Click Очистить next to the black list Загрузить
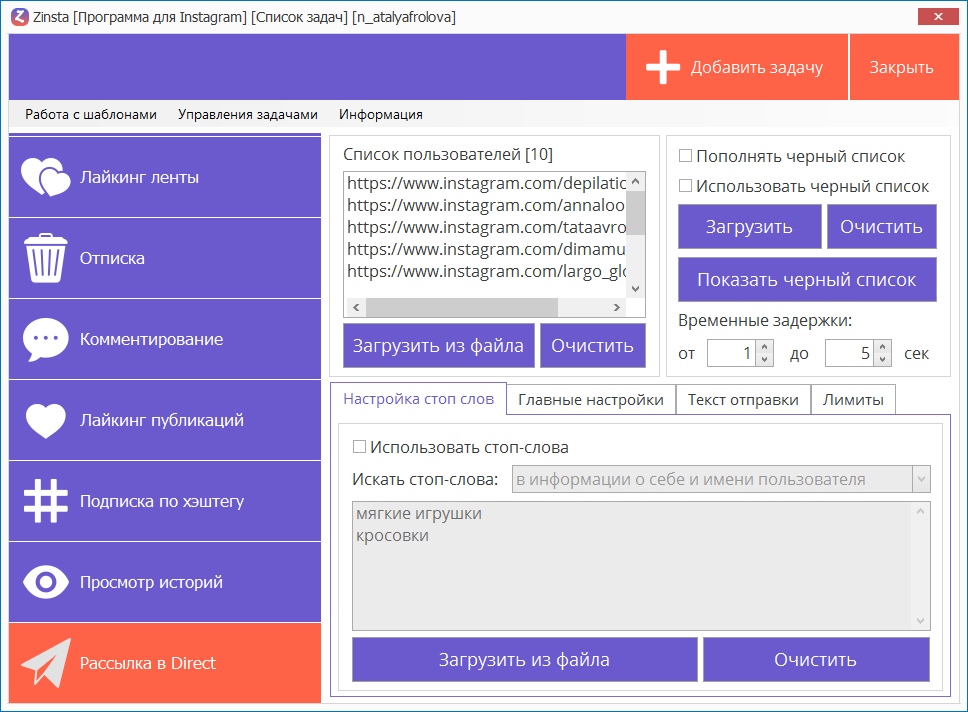The width and height of the screenshot is (968, 712). [x=882, y=227]
